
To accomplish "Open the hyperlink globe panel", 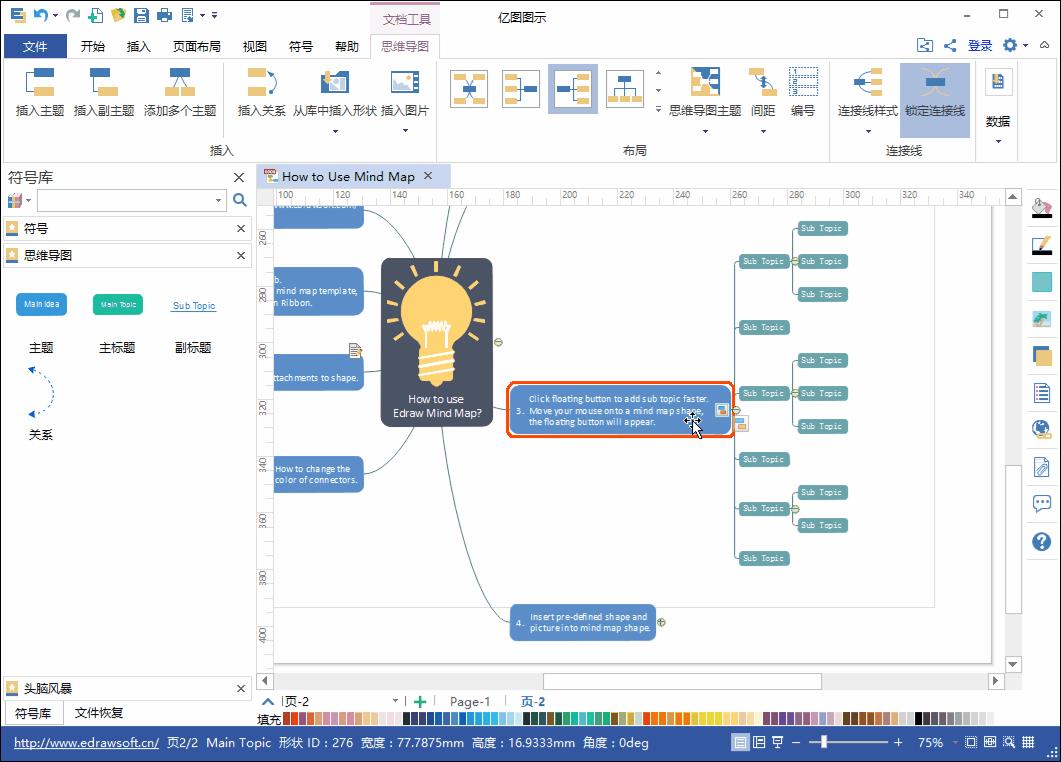I will 1041,429.
